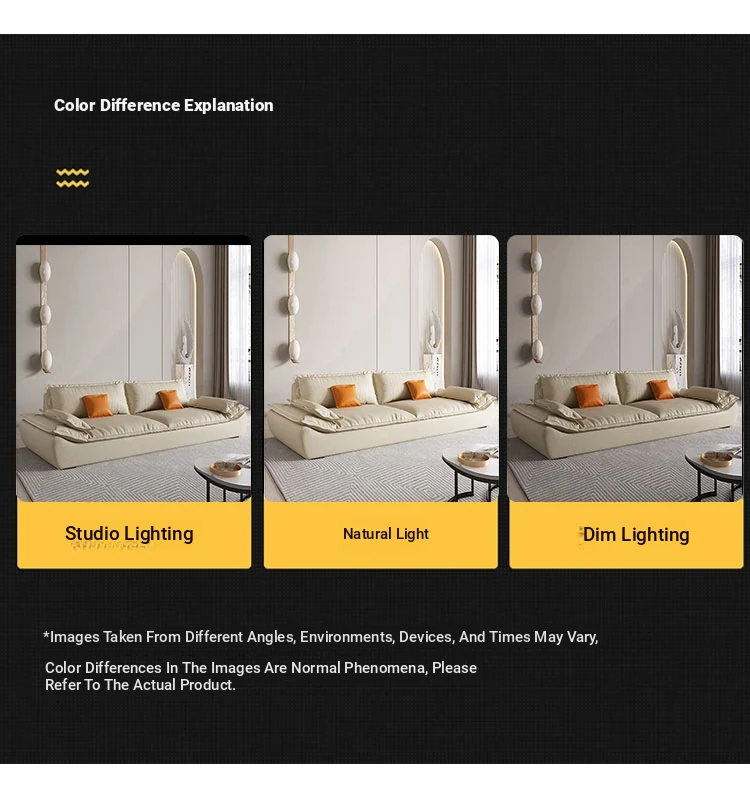
Task: Click the yellow wavy lines icon
Action: [x=73, y=178]
